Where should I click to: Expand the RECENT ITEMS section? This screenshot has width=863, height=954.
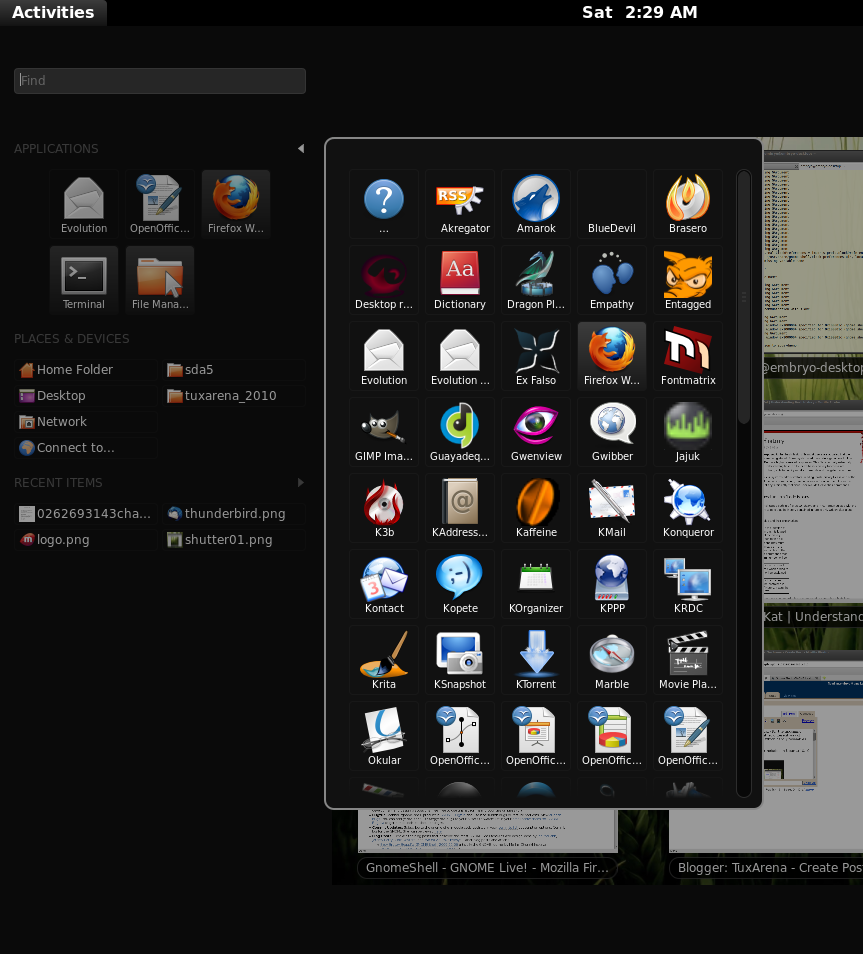pyautogui.click(x=301, y=482)
